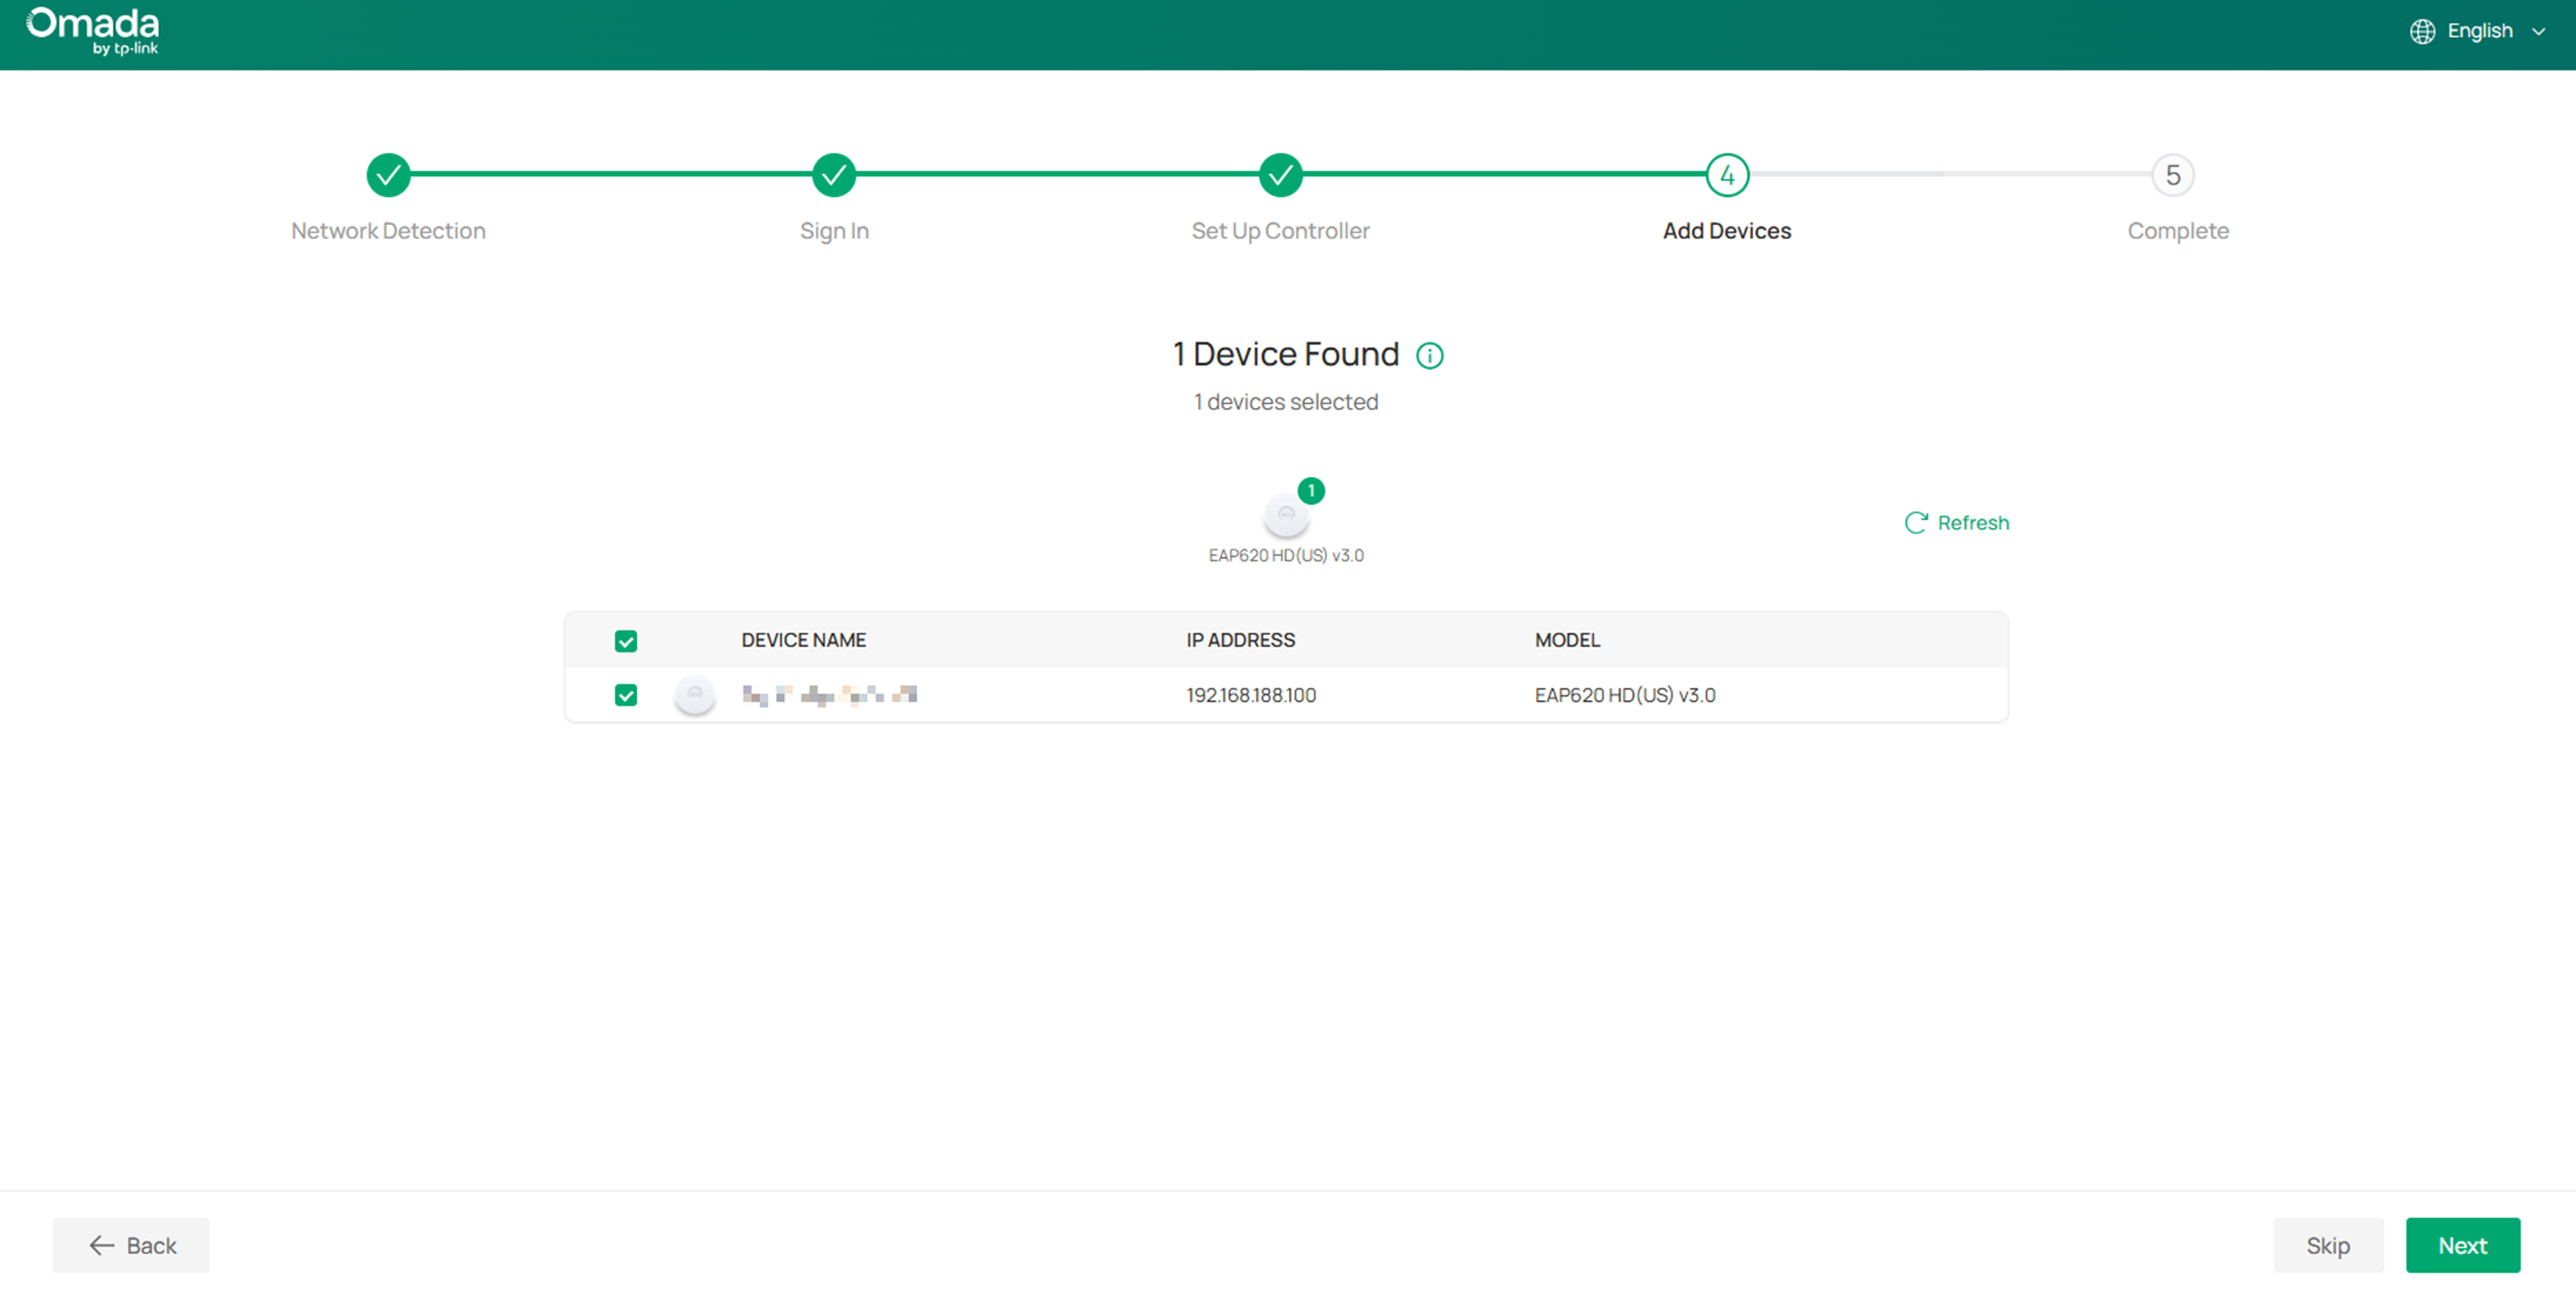
Task: Open the English language dropdown
Action: point(2480,31)
